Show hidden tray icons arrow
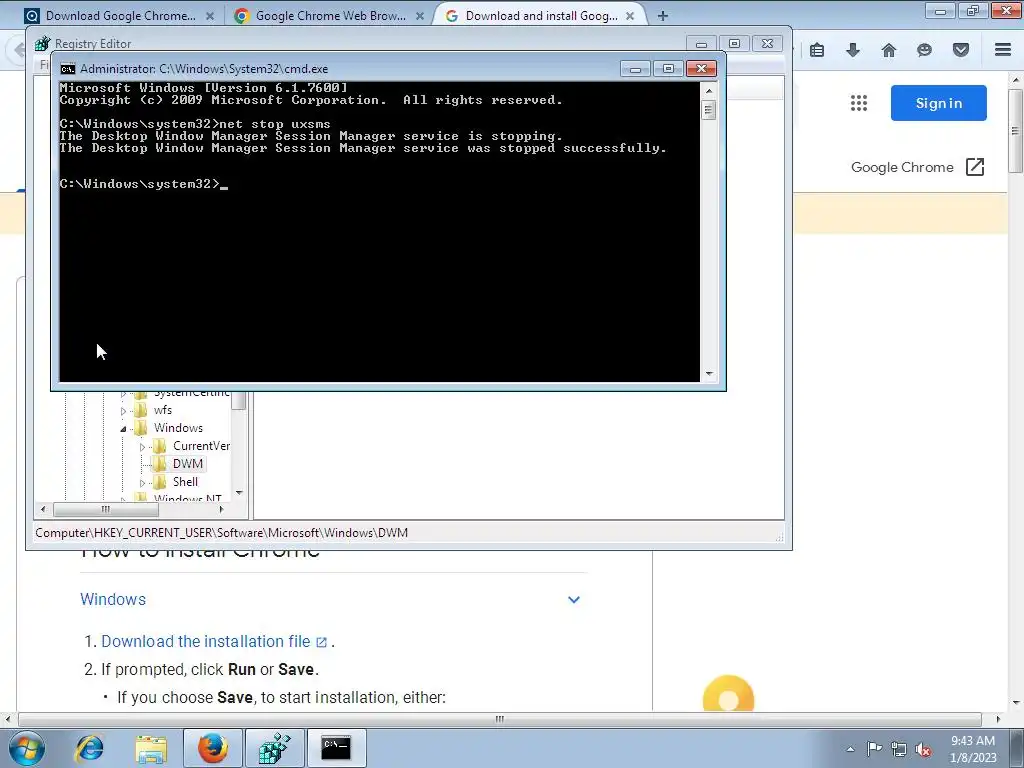 coord(850,749)
